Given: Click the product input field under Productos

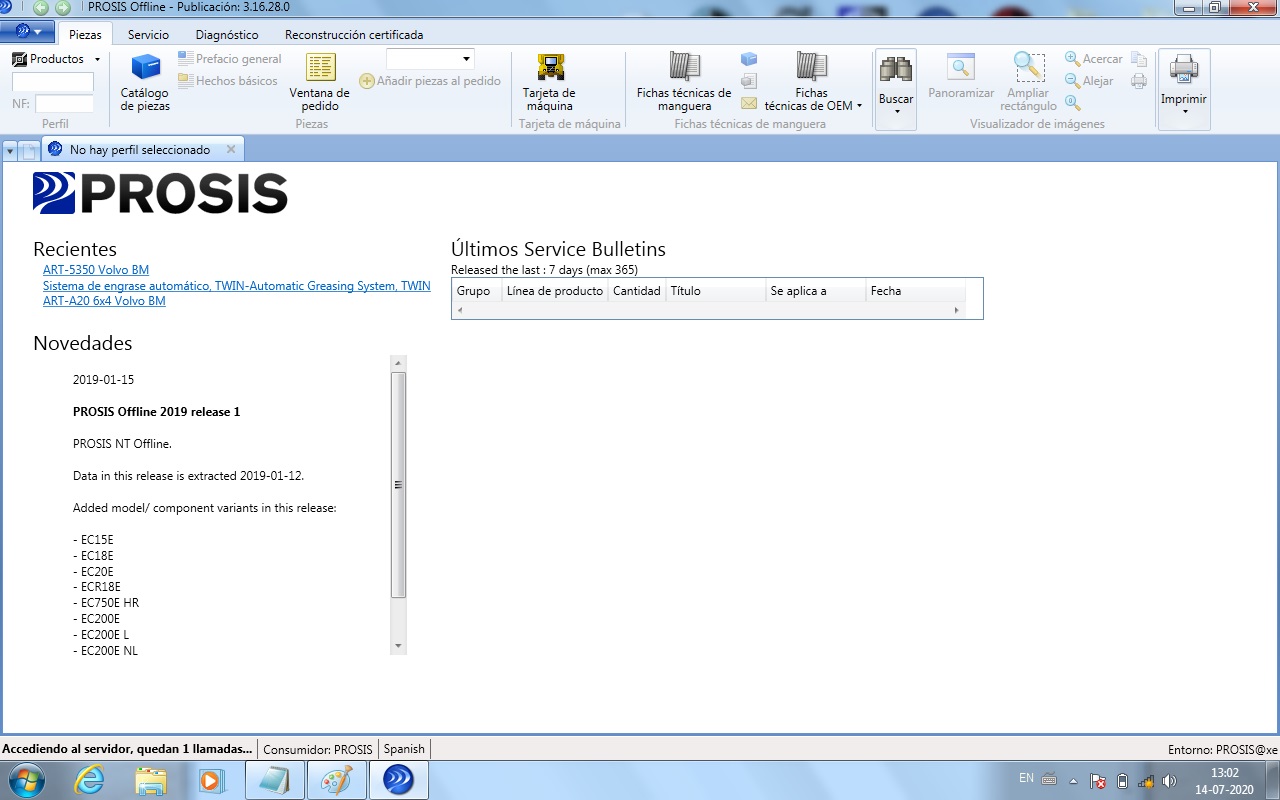Looking at the screenshot, I should pos(53,82).
